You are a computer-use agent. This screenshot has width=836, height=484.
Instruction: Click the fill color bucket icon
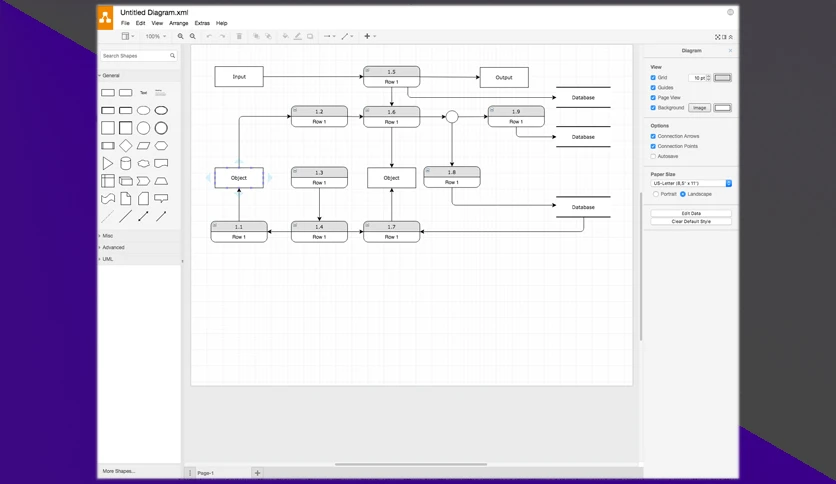[x=285, y=36]
